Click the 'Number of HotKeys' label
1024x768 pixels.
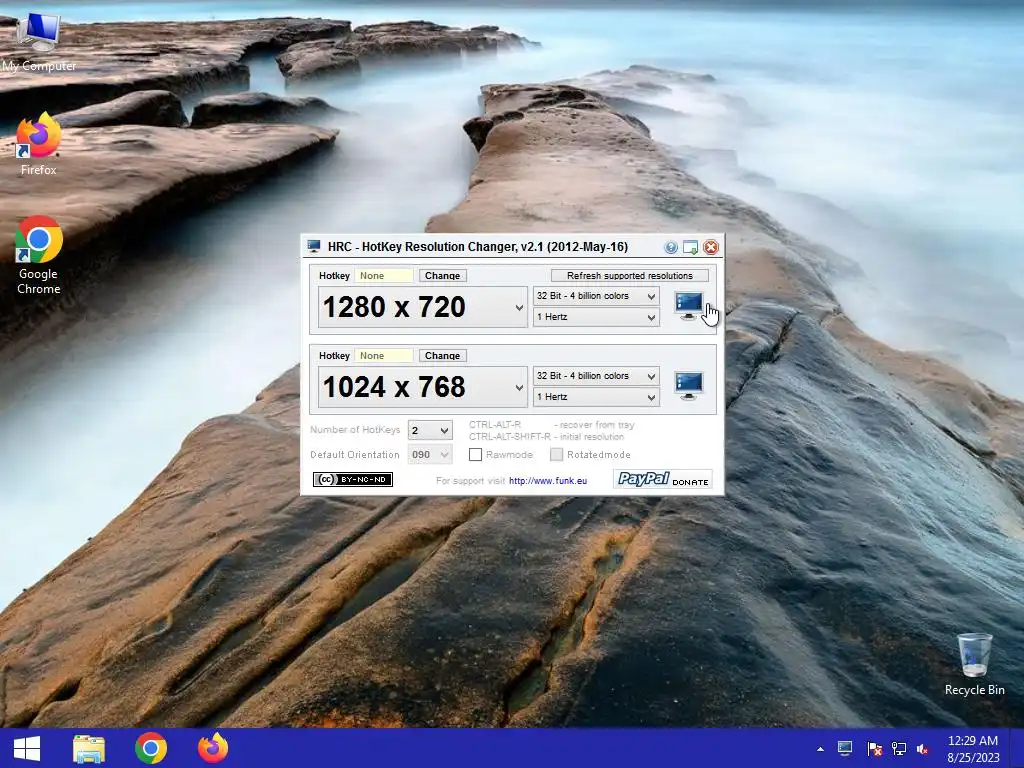(355, 430)
